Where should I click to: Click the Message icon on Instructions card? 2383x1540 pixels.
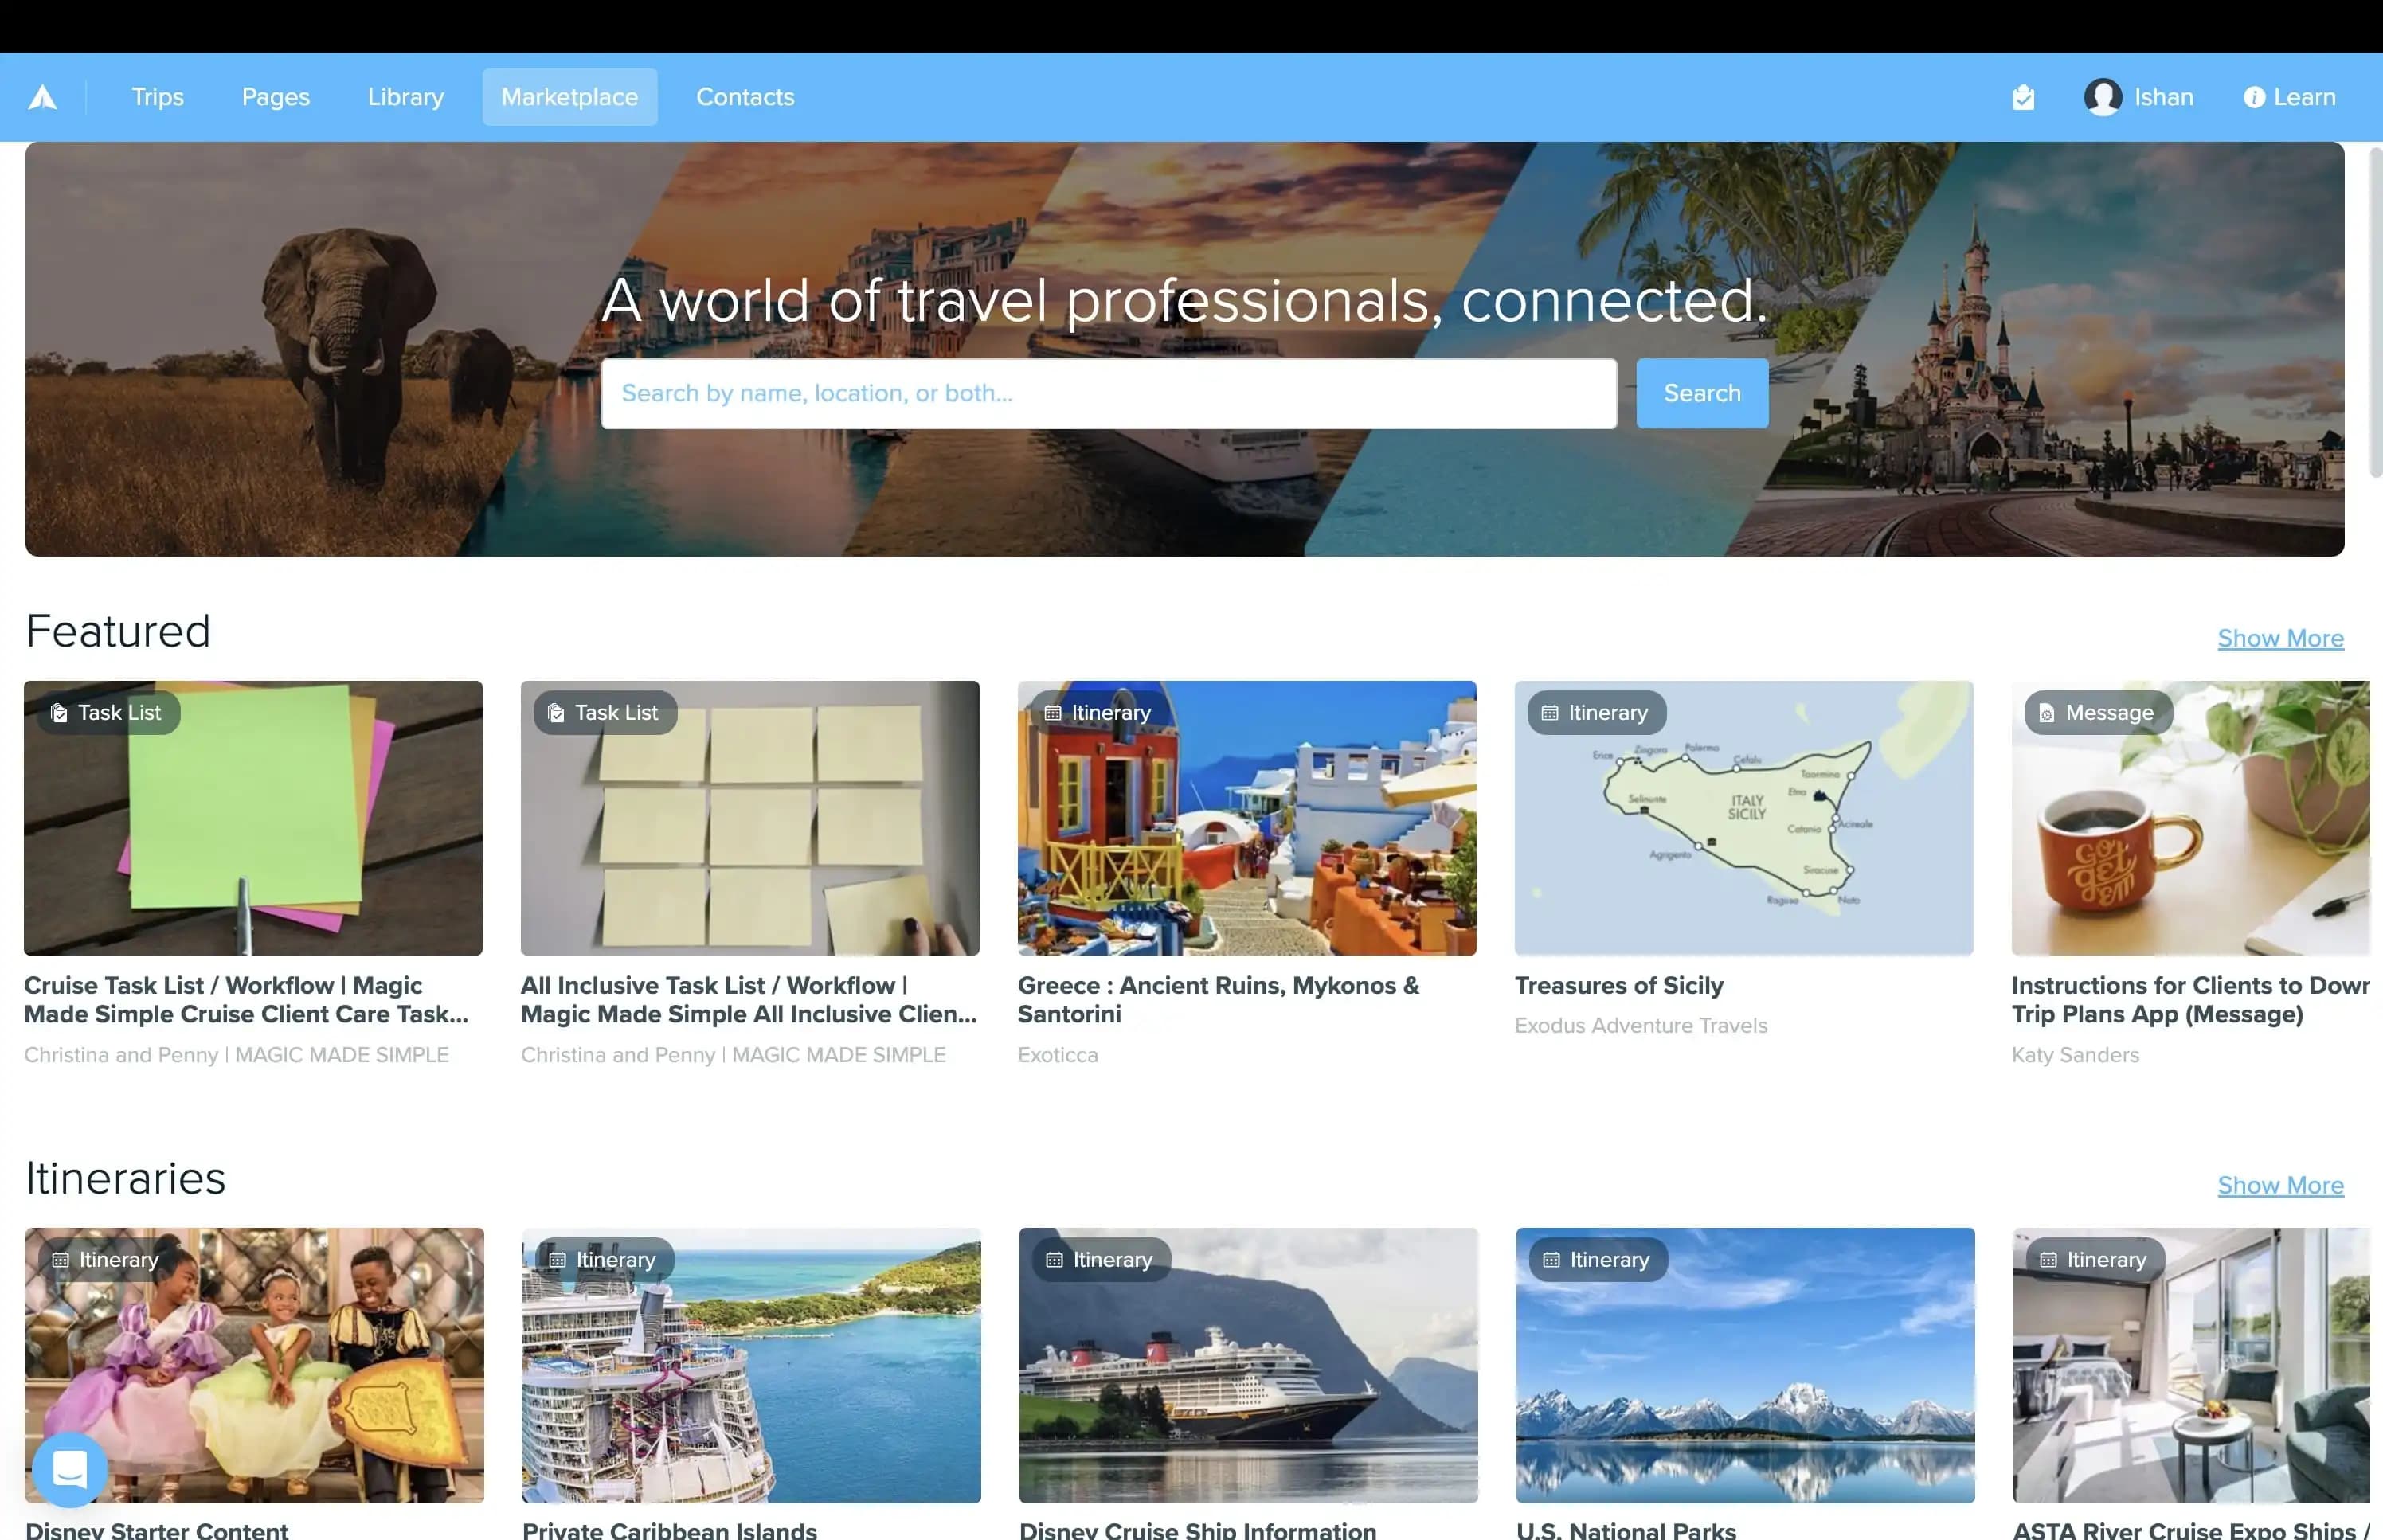[x=2046, y=712]
